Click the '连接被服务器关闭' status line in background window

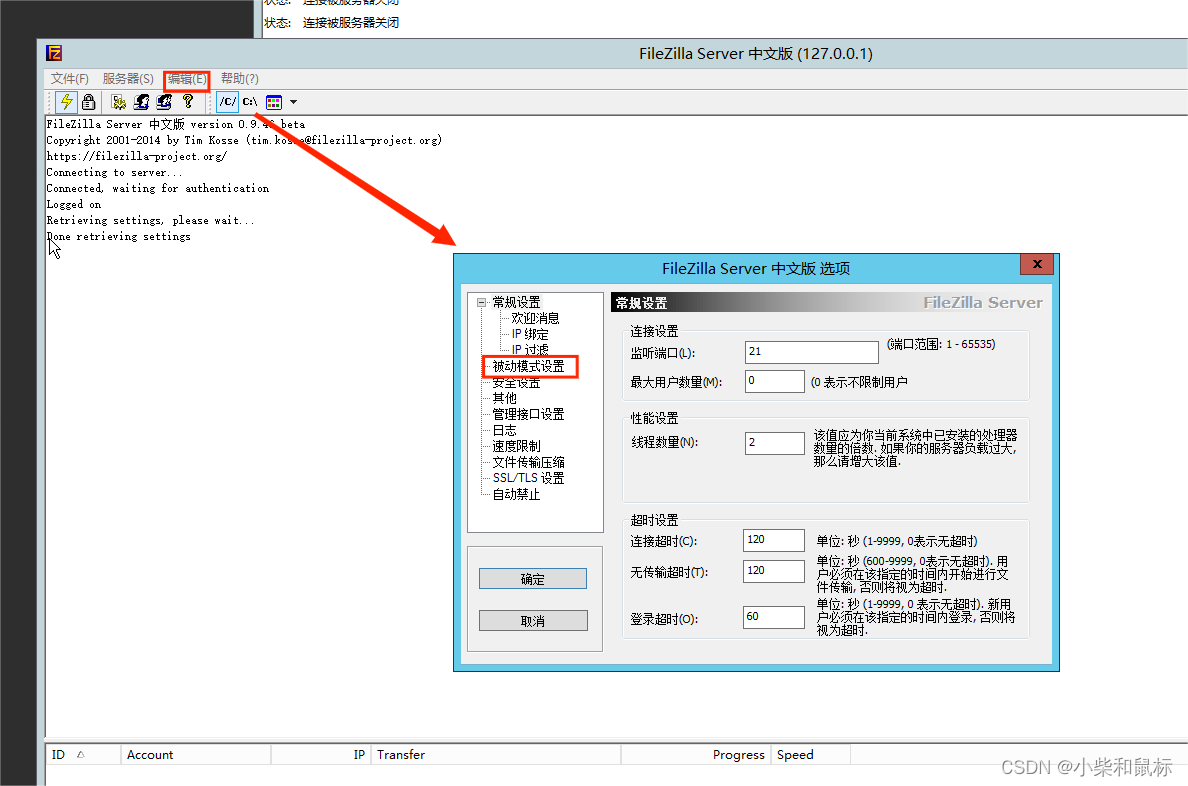click(351, 23)
